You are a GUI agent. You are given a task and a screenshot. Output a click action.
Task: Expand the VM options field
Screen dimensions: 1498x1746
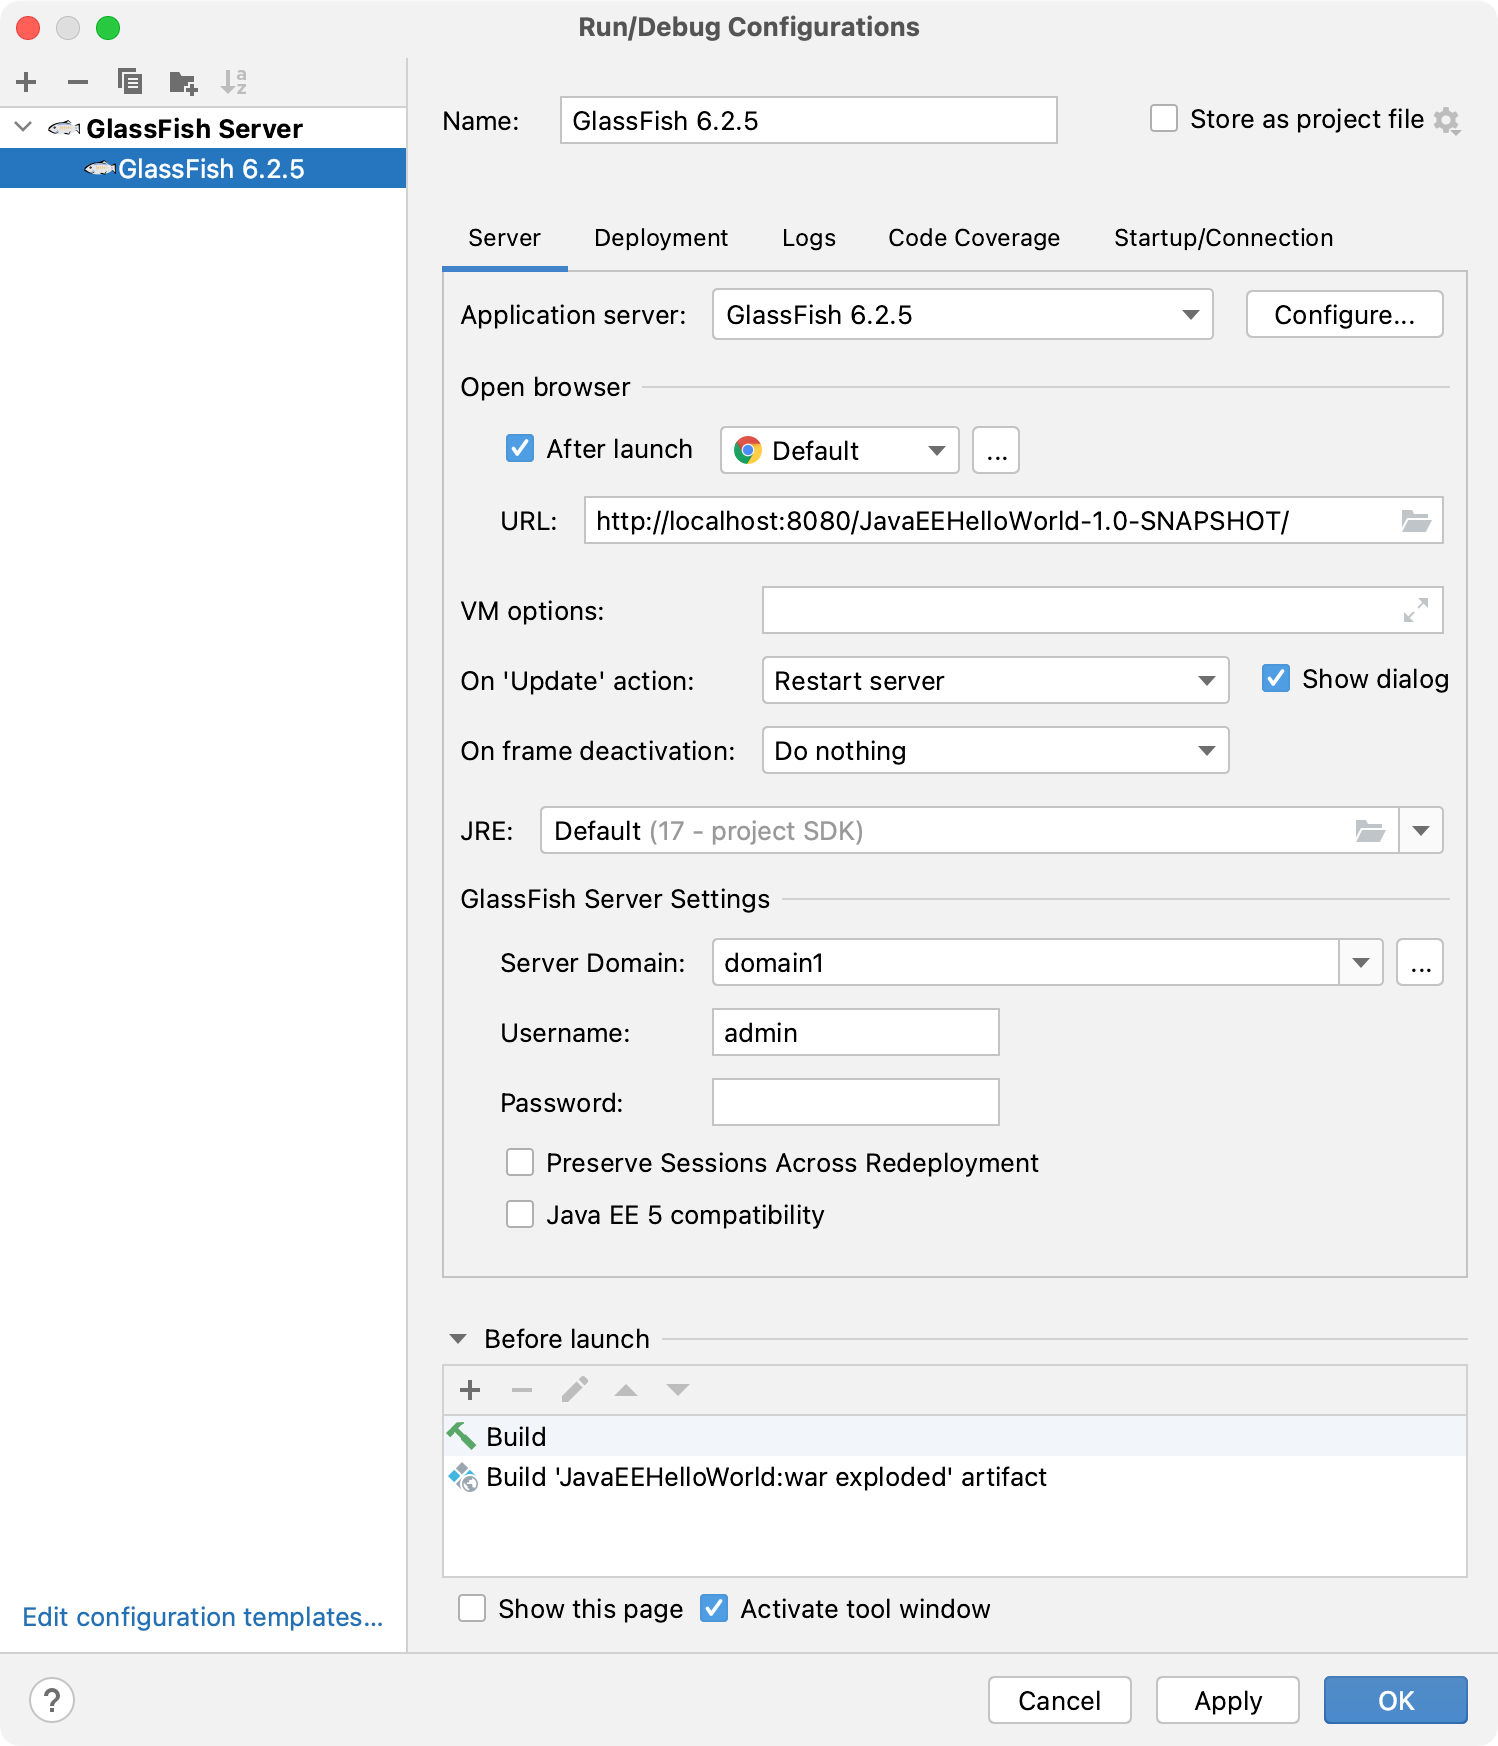coord(1416,610)
